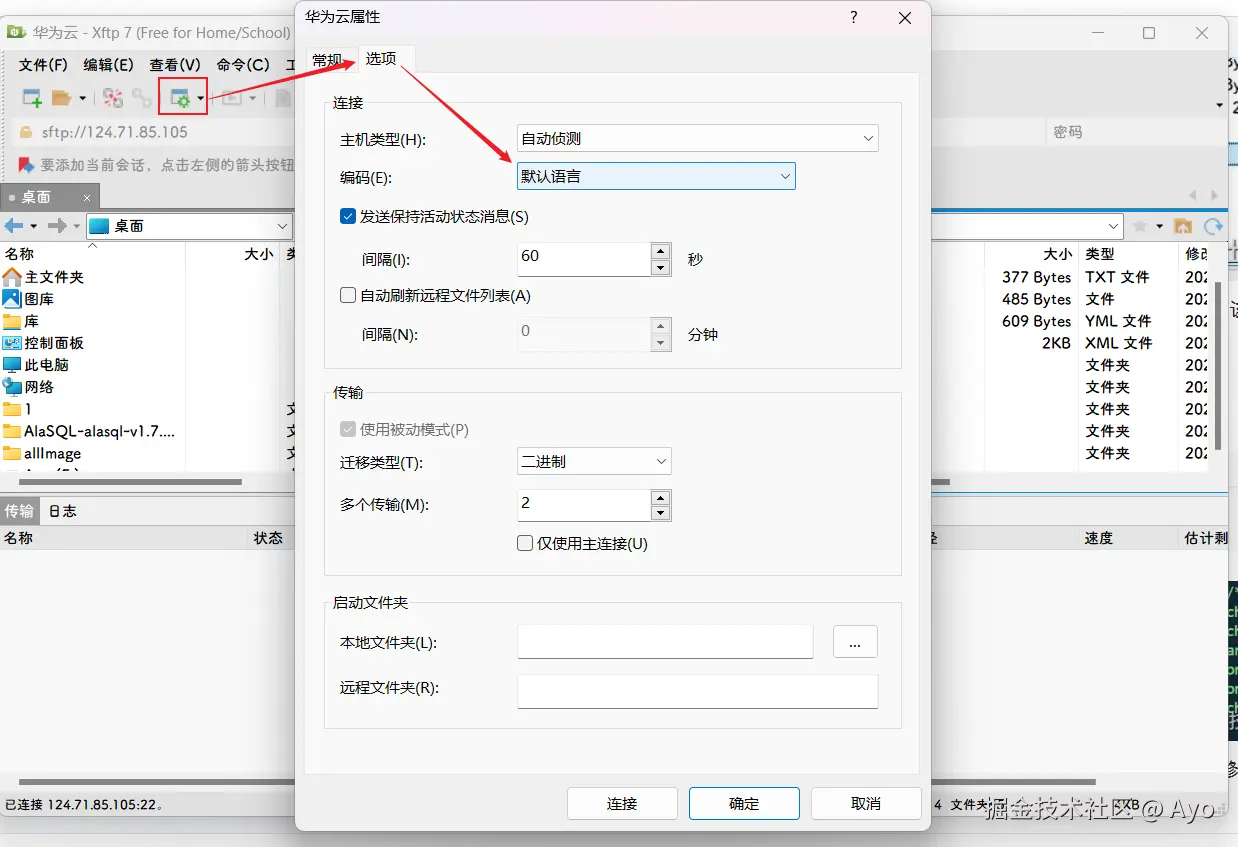1238x847 pixels.
Task: Click the 远程文件夹 input field
Action: click(698, 691)
